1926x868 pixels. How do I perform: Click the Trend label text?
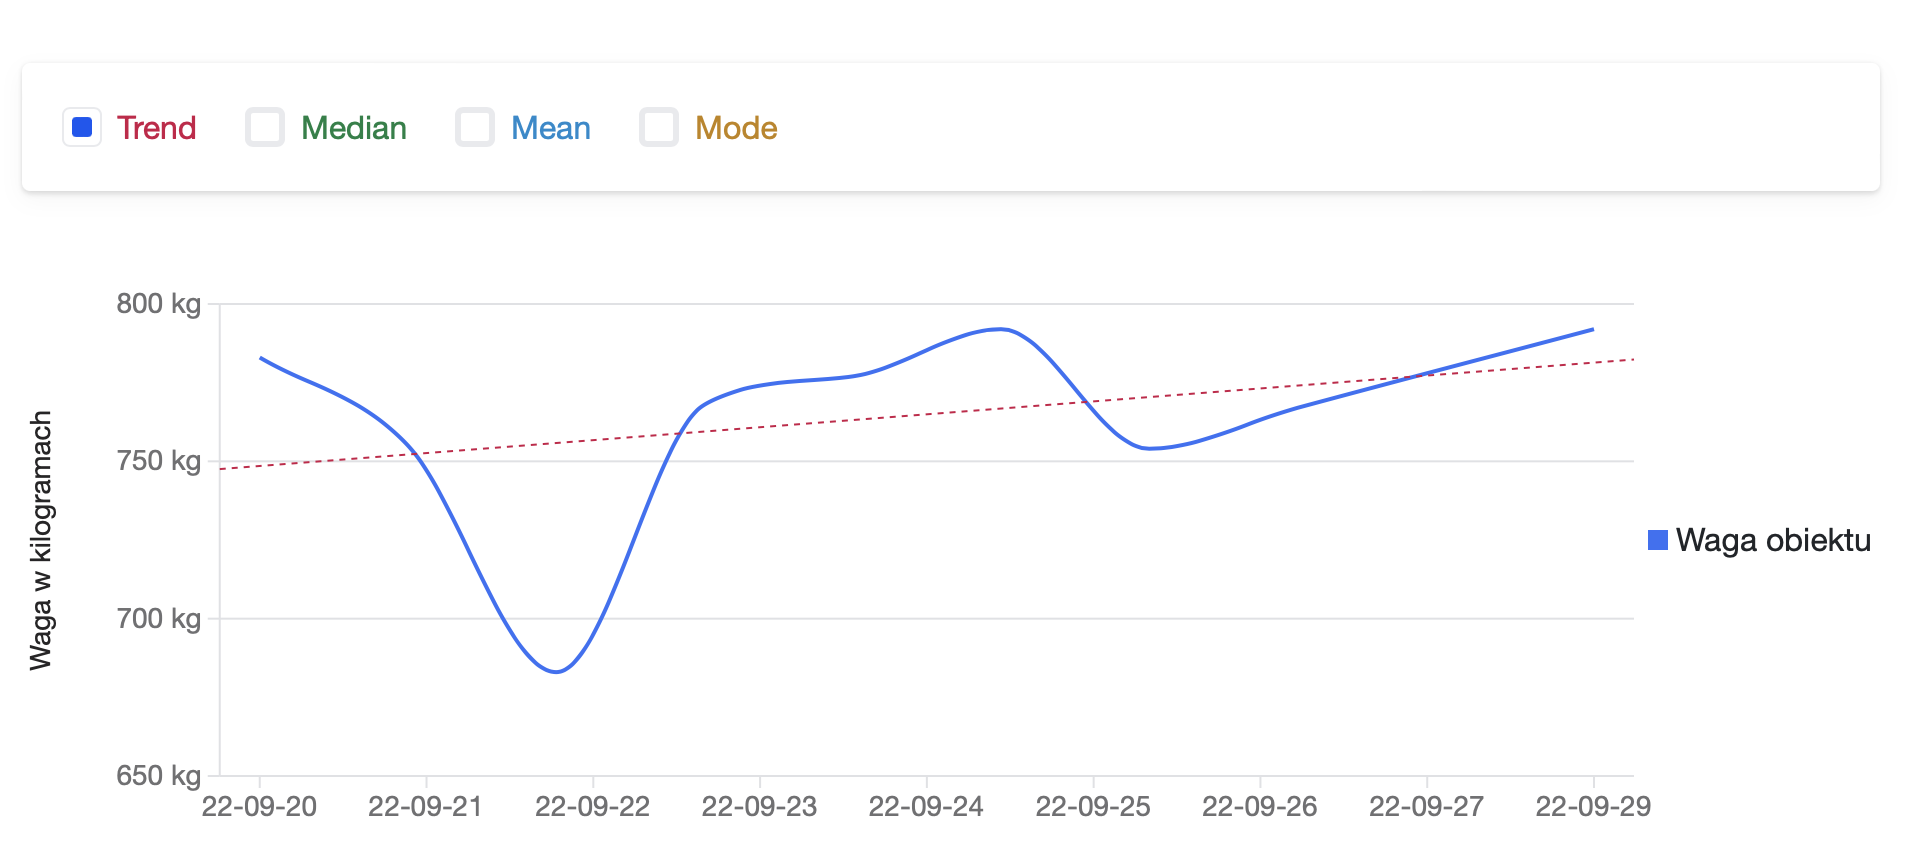[157, 127]
